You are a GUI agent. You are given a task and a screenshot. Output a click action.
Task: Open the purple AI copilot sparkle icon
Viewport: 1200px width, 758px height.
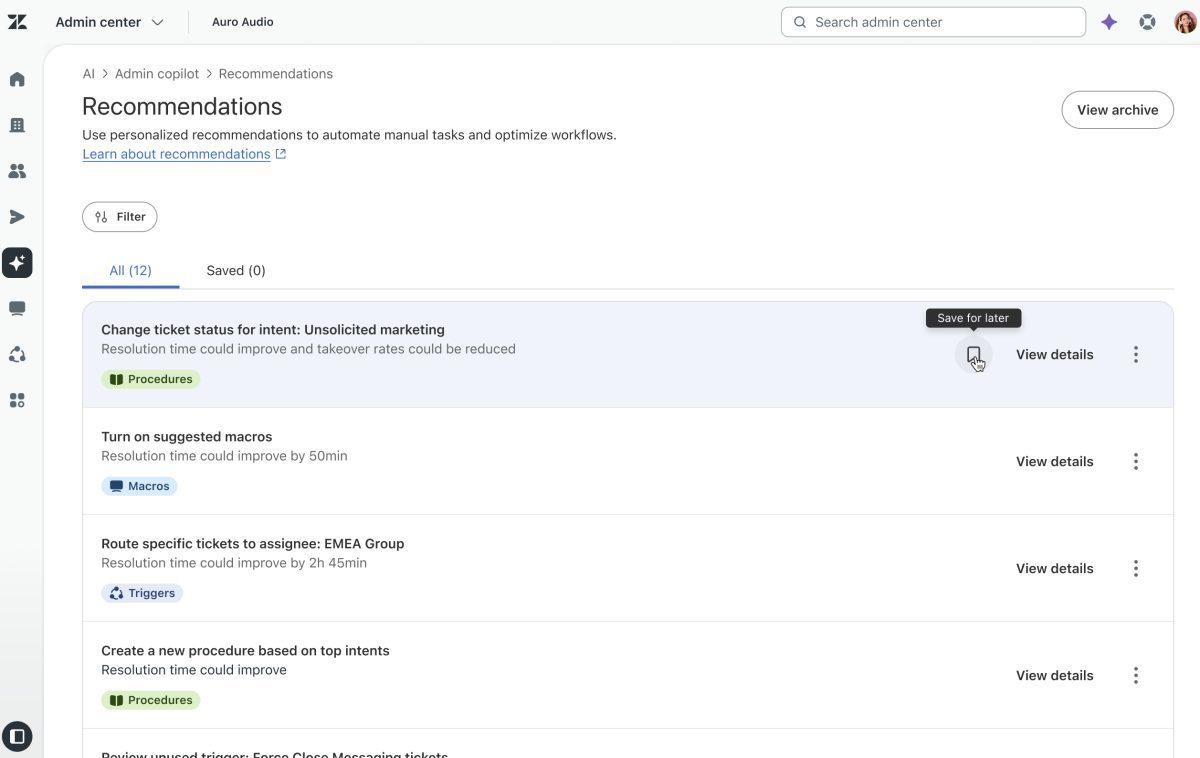[1109, 22]
